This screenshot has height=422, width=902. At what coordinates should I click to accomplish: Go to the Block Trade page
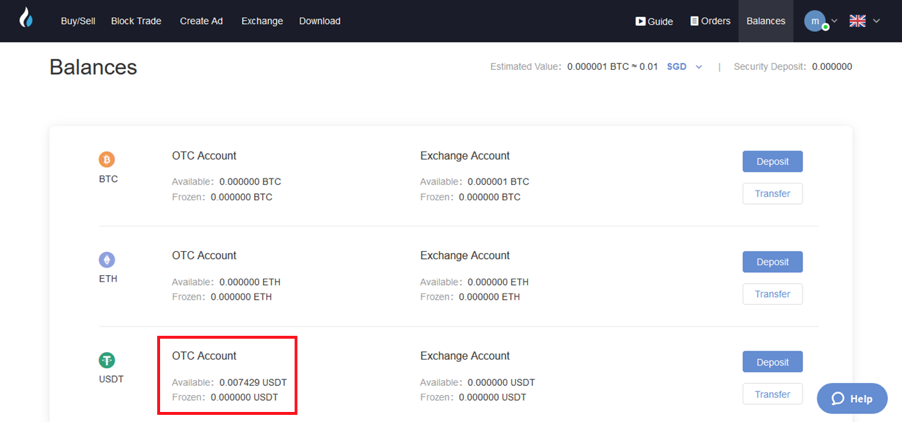136,21
